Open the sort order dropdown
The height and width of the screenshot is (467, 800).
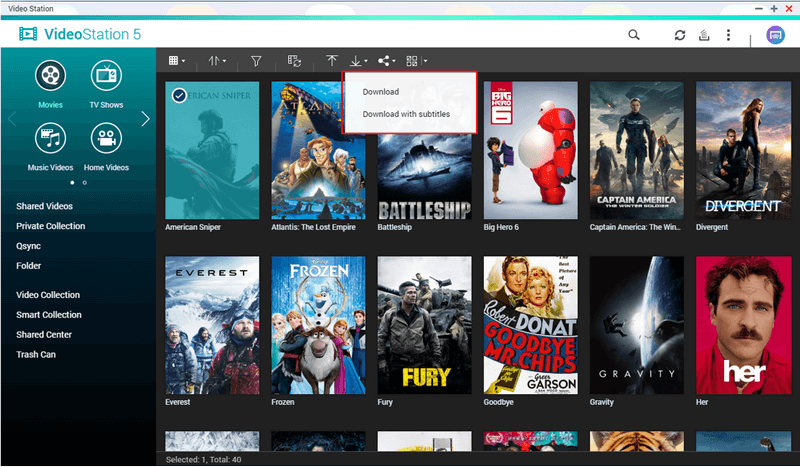tap(217, 61)
